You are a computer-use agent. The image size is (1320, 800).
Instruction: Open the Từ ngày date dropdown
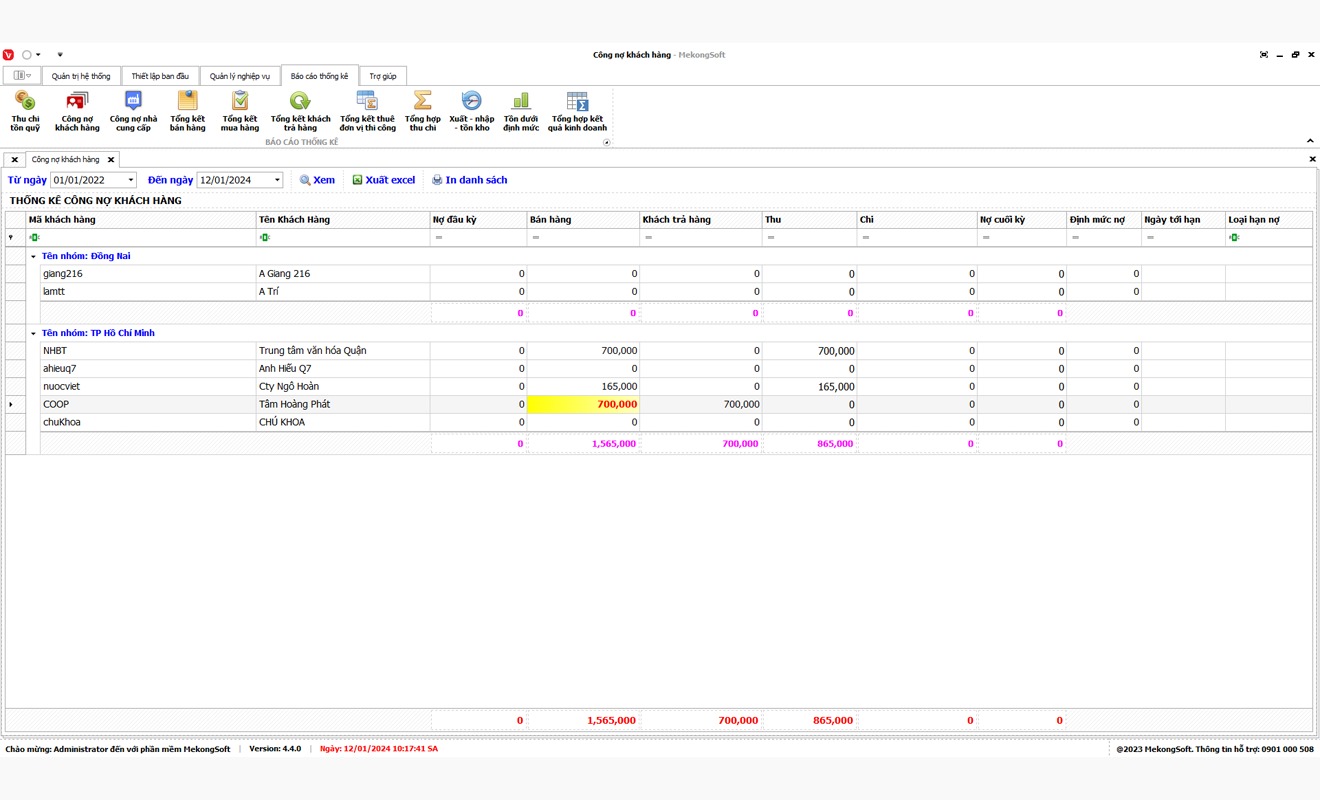click(x=130, y=181)
